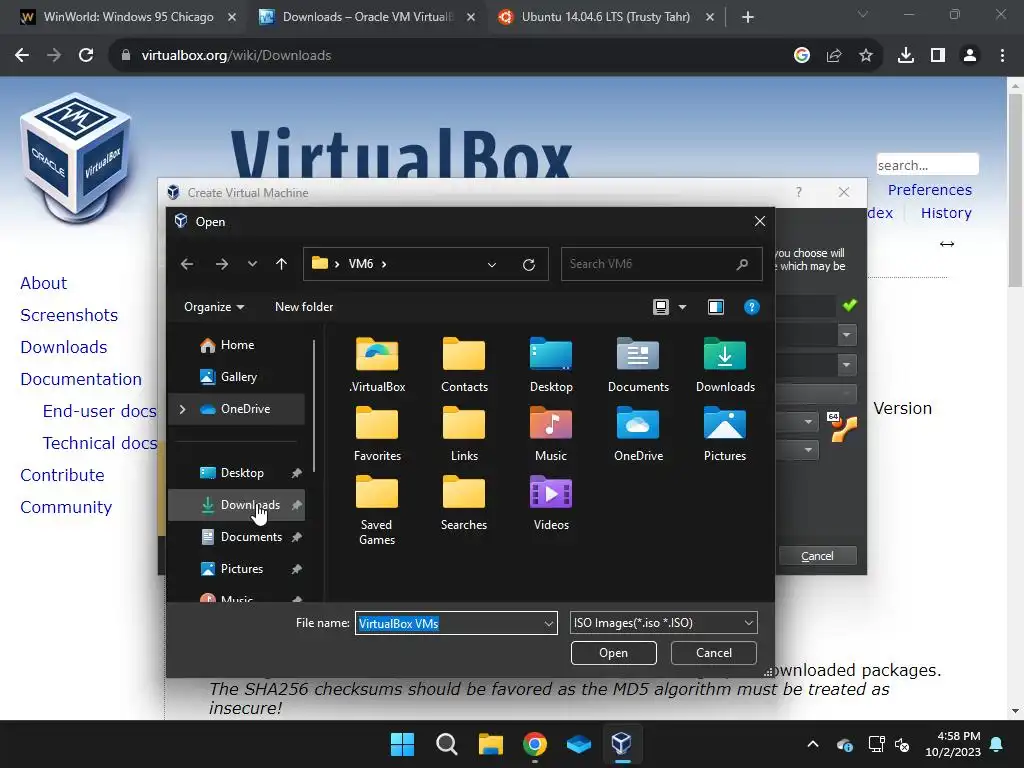This screenshot has height=768, width=1024.
Task: Expand the File name history dropdown
Action: pyautogui.click(x=549, y=623)
